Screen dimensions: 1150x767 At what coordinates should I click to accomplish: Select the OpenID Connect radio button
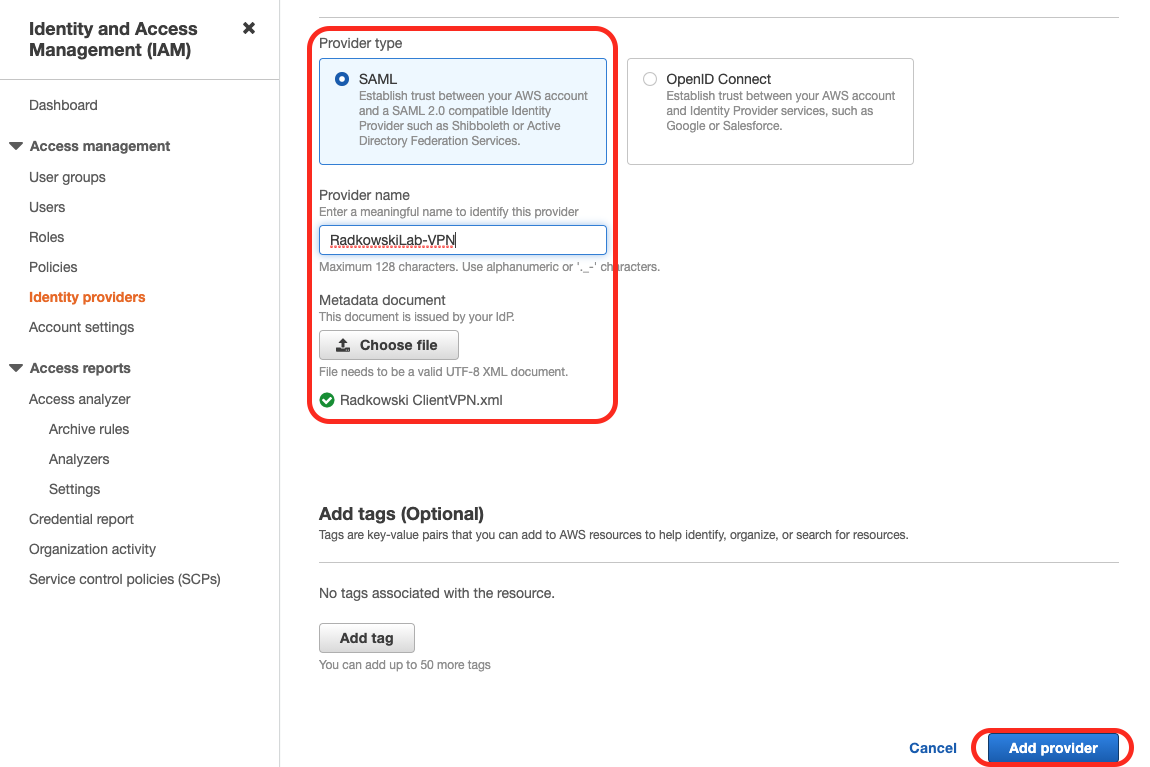[x=650, y=78]
